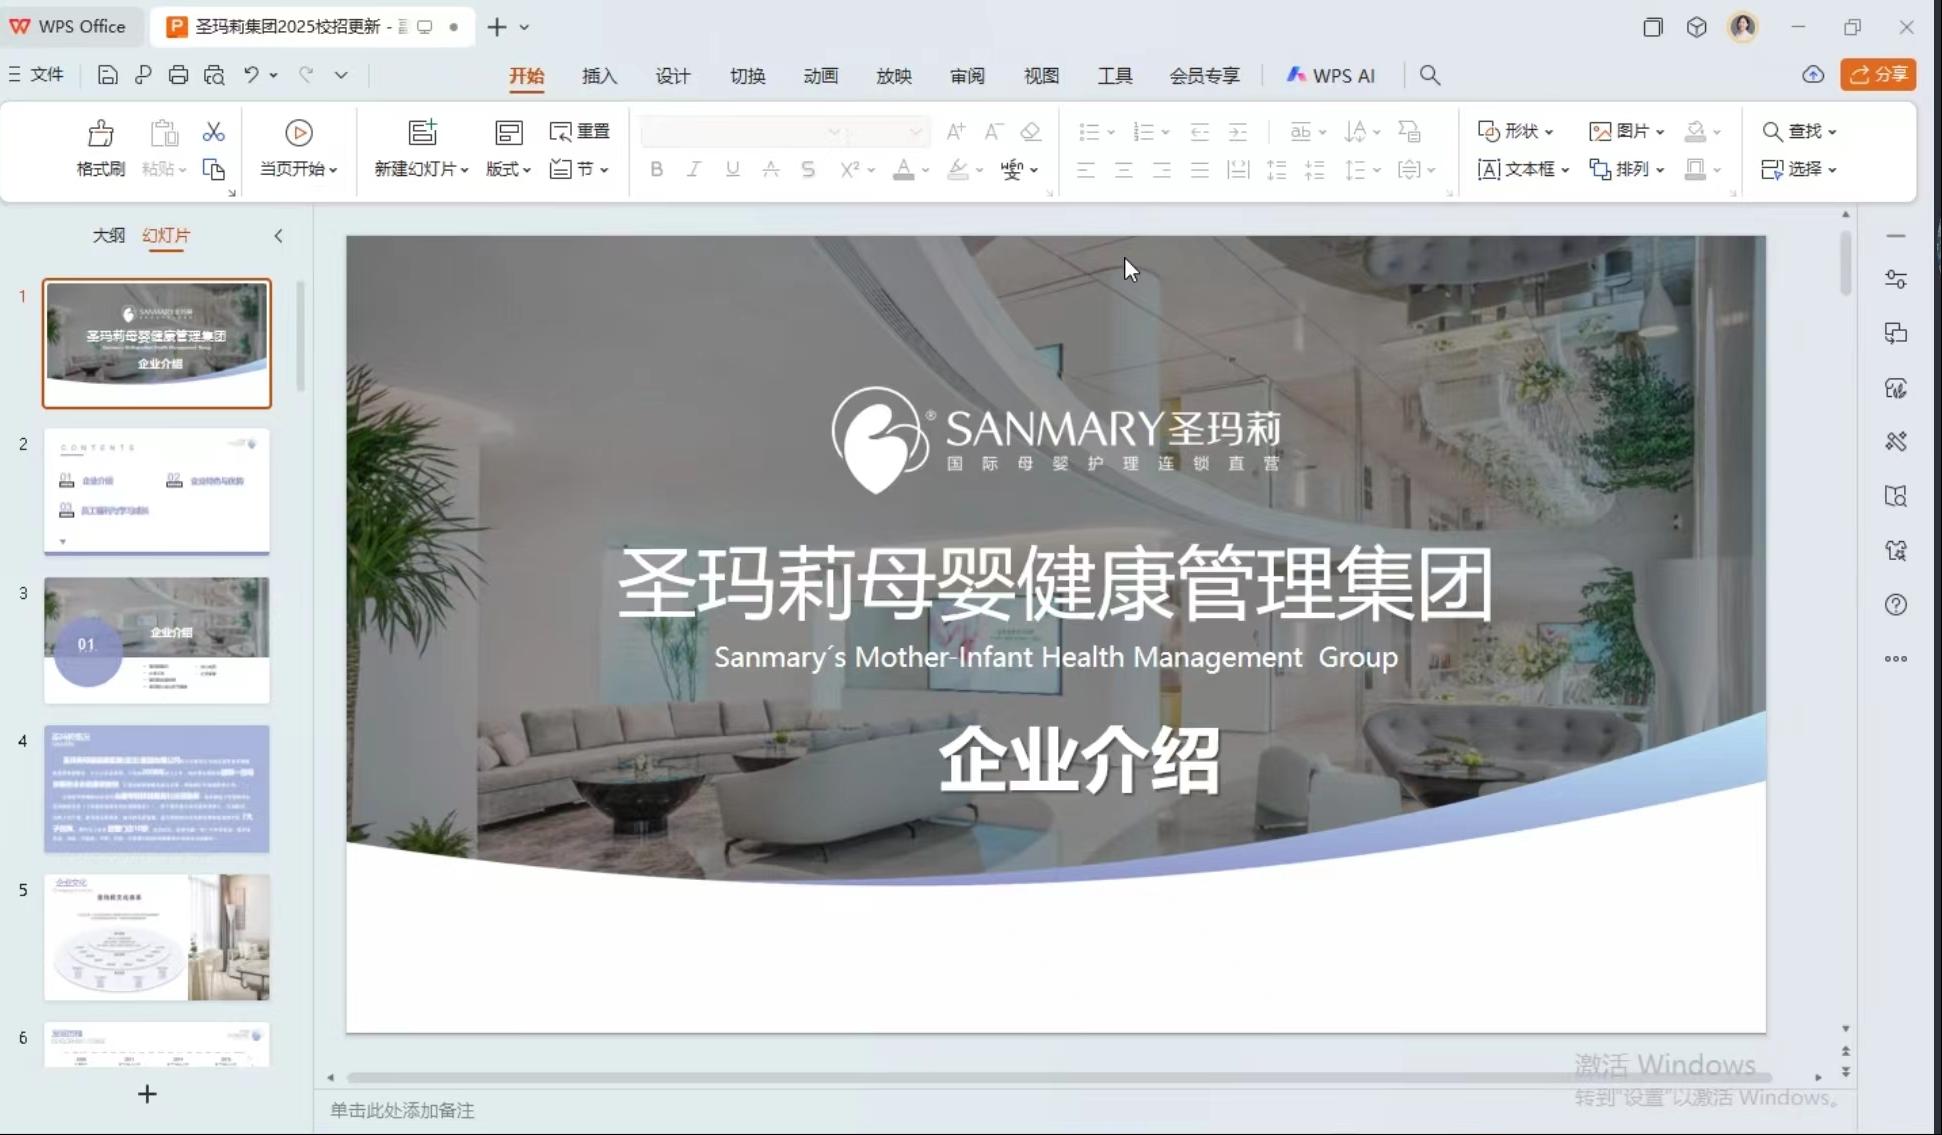Screen dimensions: 1942x1135
Task: Click the search magnifier icon in ribbon
Action: [1430, 76]
